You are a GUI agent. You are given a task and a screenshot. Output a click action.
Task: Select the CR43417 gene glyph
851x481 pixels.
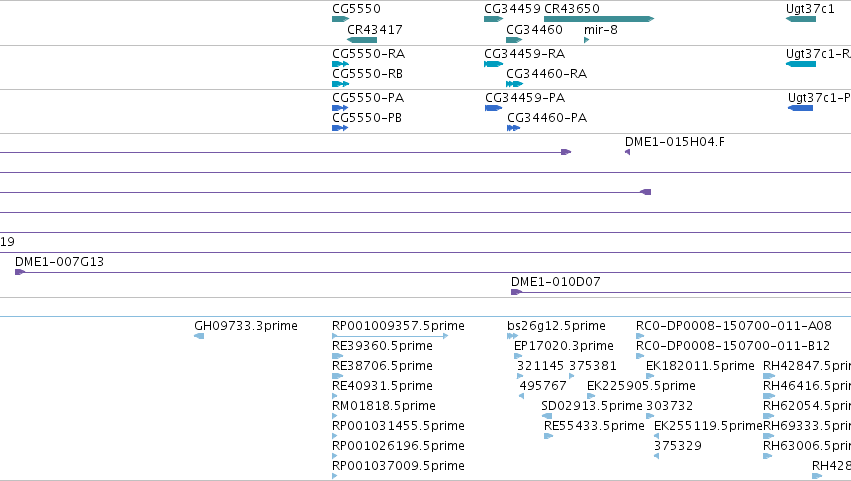click(361, 40)
